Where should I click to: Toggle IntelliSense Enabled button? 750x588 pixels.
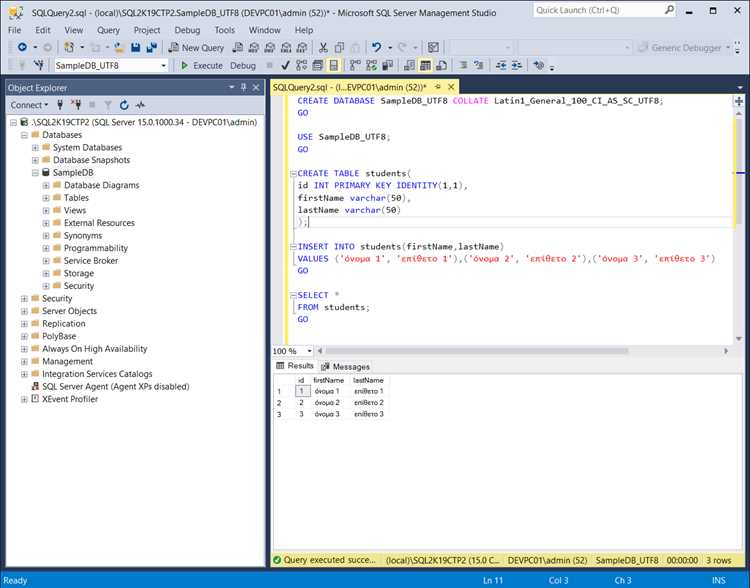click(x=333, y=65)
